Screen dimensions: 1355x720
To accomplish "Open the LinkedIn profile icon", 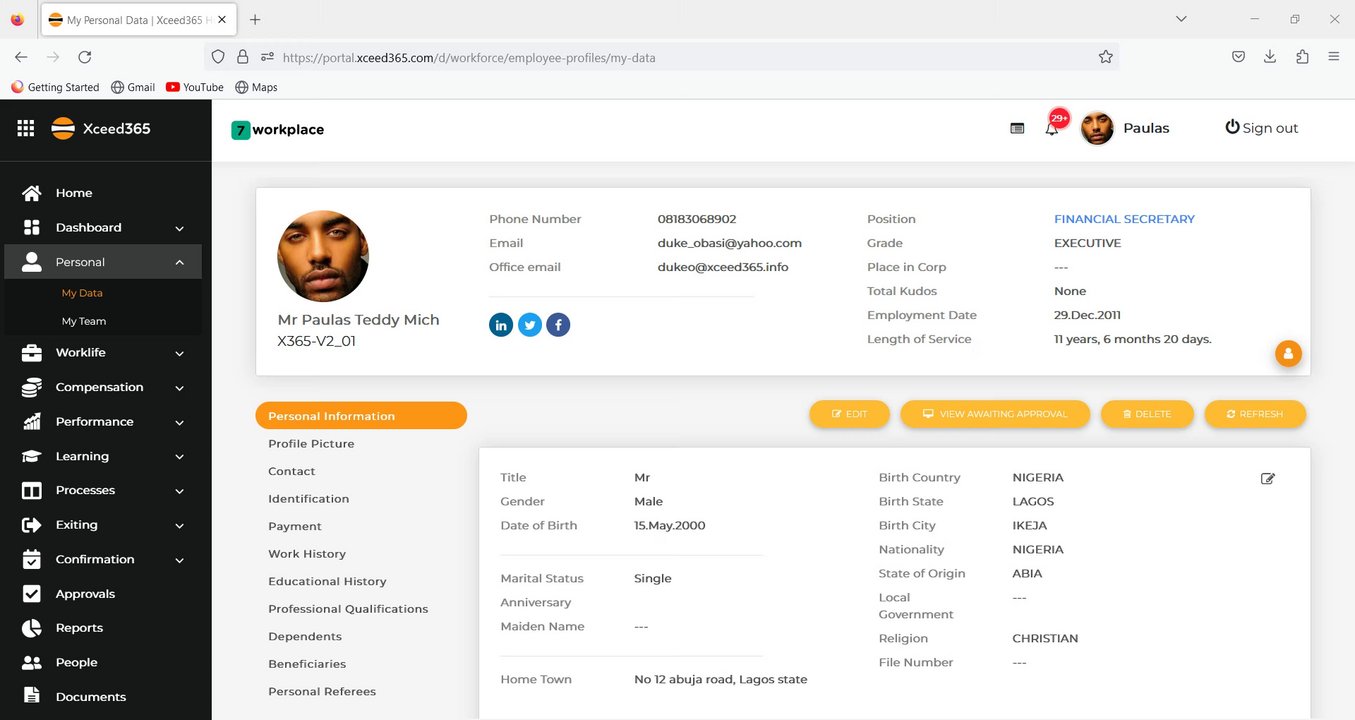I will (501, 325).
